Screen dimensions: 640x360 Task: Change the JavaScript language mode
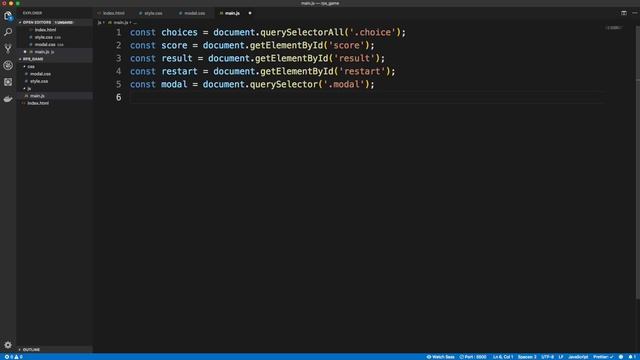pos(578,357)
